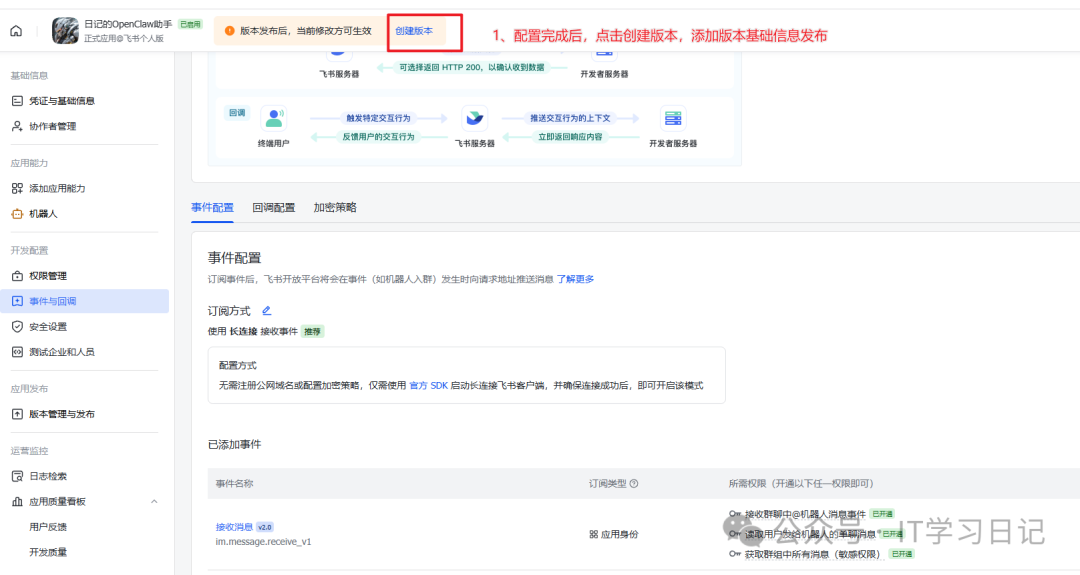
Task: Click the 安全设置 shield icon
Action: click(17, 326)
